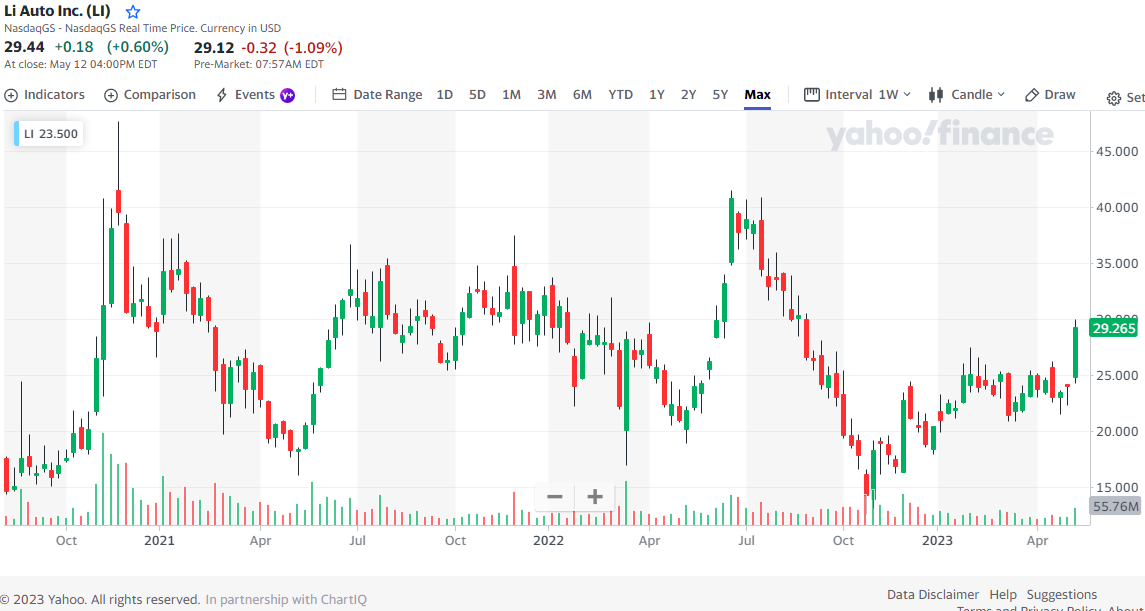
Task: Select the 5Y range
Action: 721,95
